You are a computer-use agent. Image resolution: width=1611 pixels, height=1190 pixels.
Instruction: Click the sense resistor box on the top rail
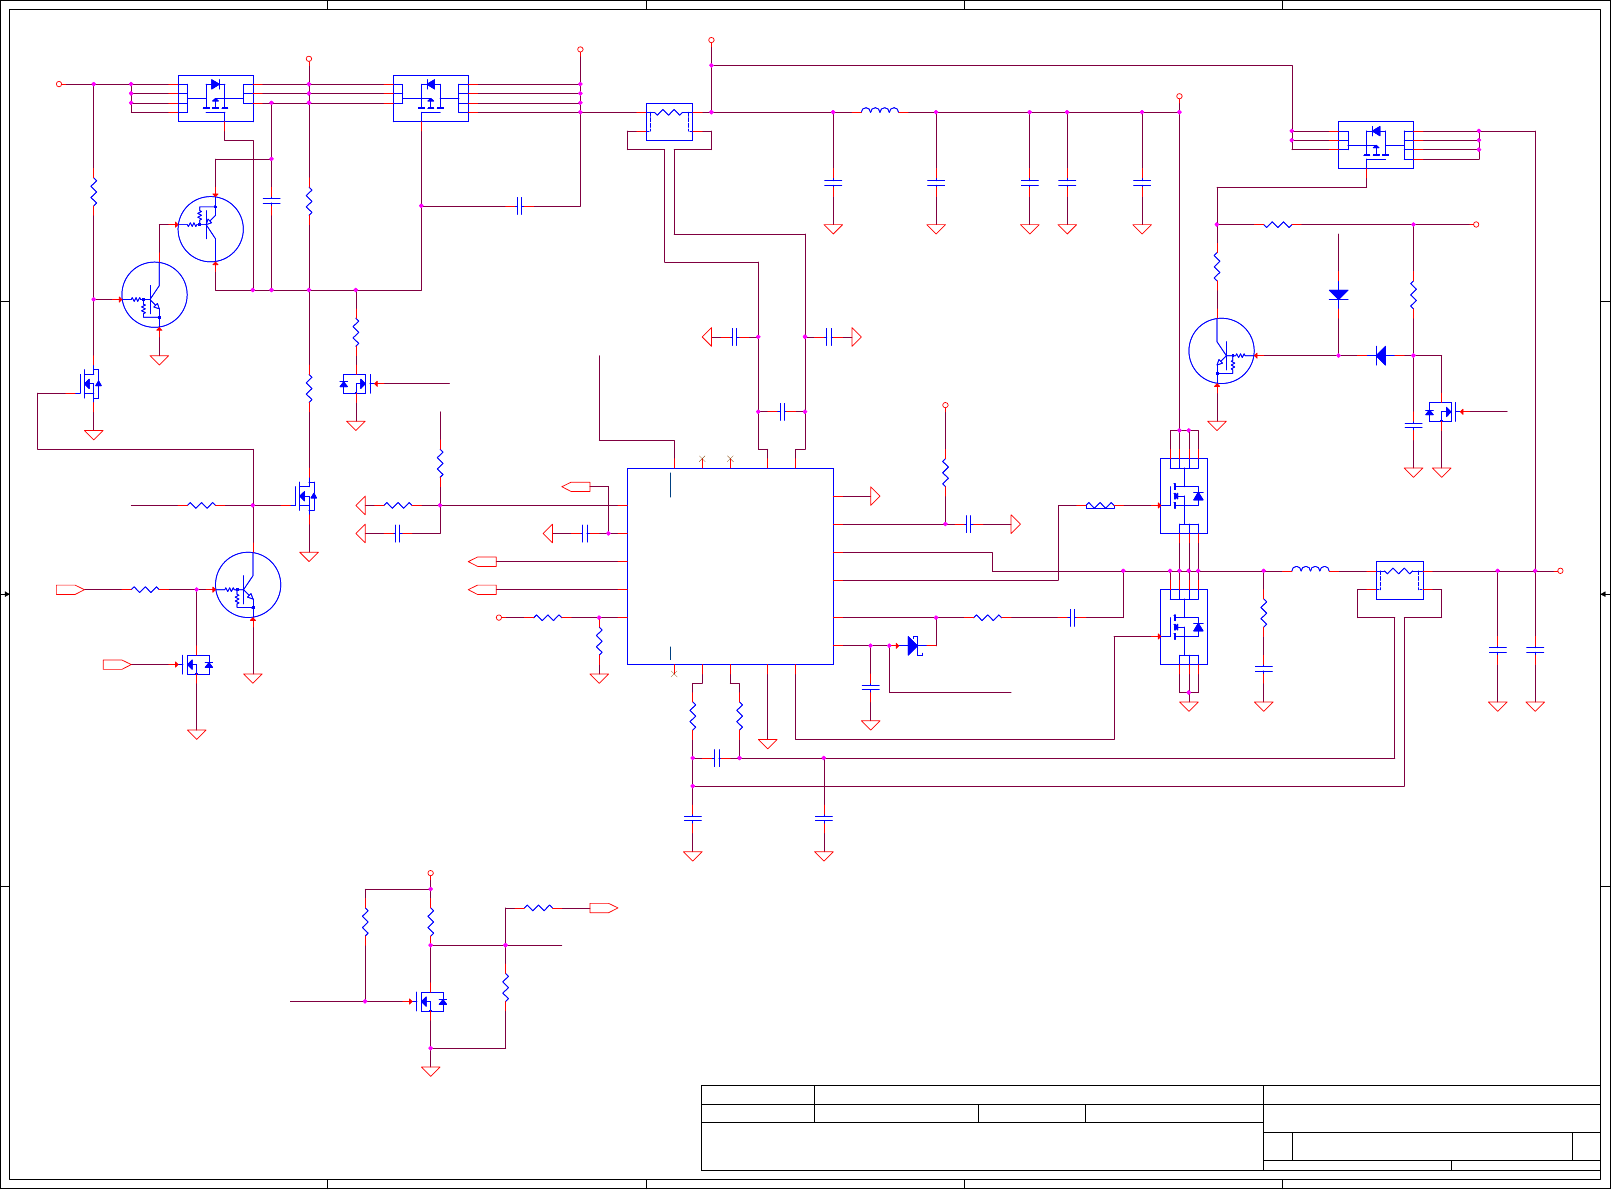669,122
